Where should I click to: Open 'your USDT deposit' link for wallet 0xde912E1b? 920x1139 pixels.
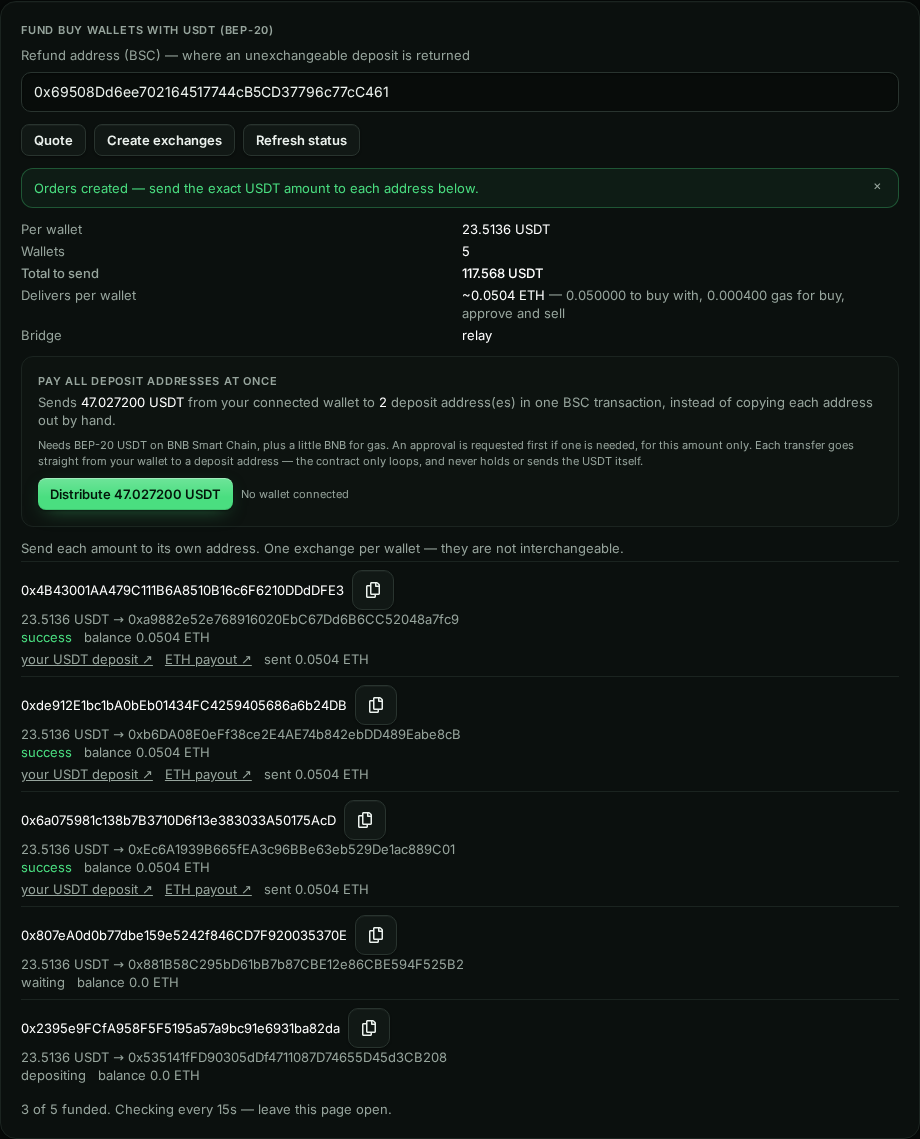(x=86, y=774)
